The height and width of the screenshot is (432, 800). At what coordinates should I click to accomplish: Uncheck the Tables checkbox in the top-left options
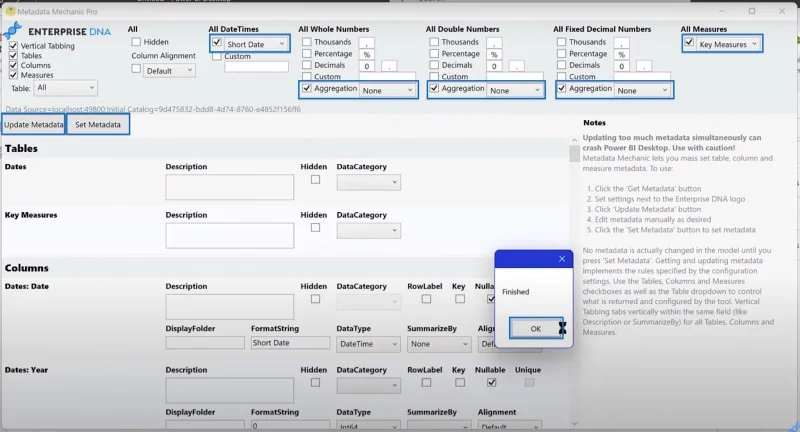click(x=14, y=55)
